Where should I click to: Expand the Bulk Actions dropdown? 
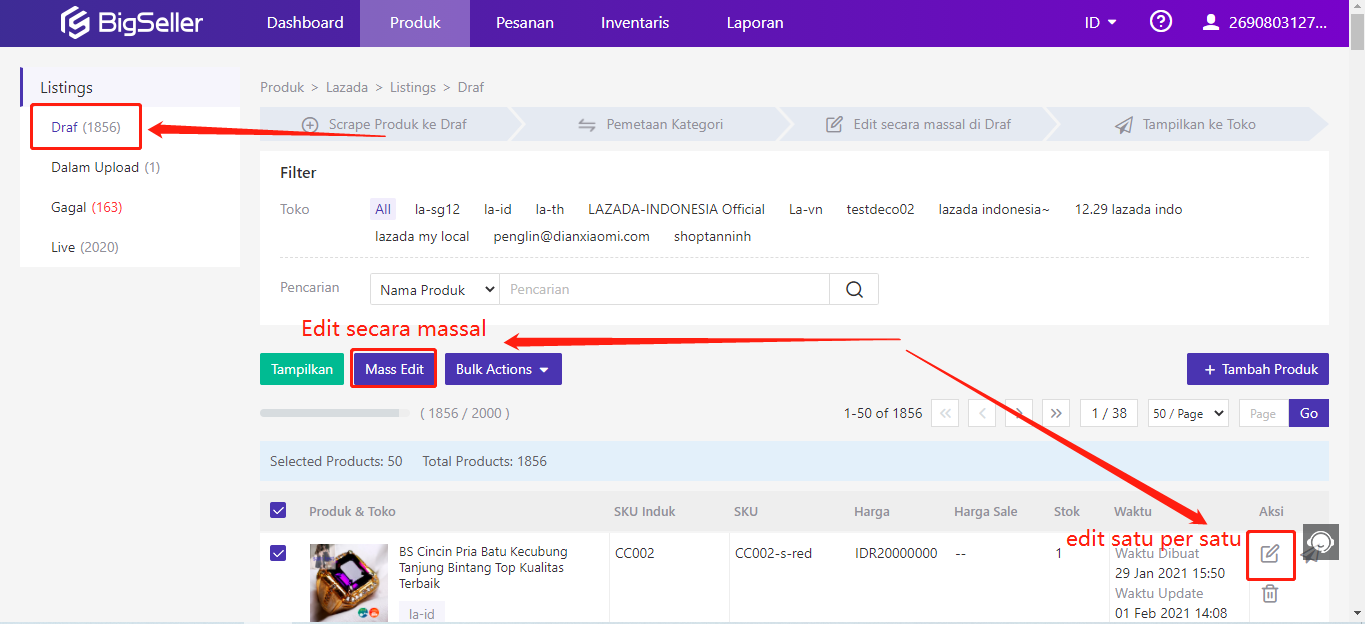(x=503, y=369)
